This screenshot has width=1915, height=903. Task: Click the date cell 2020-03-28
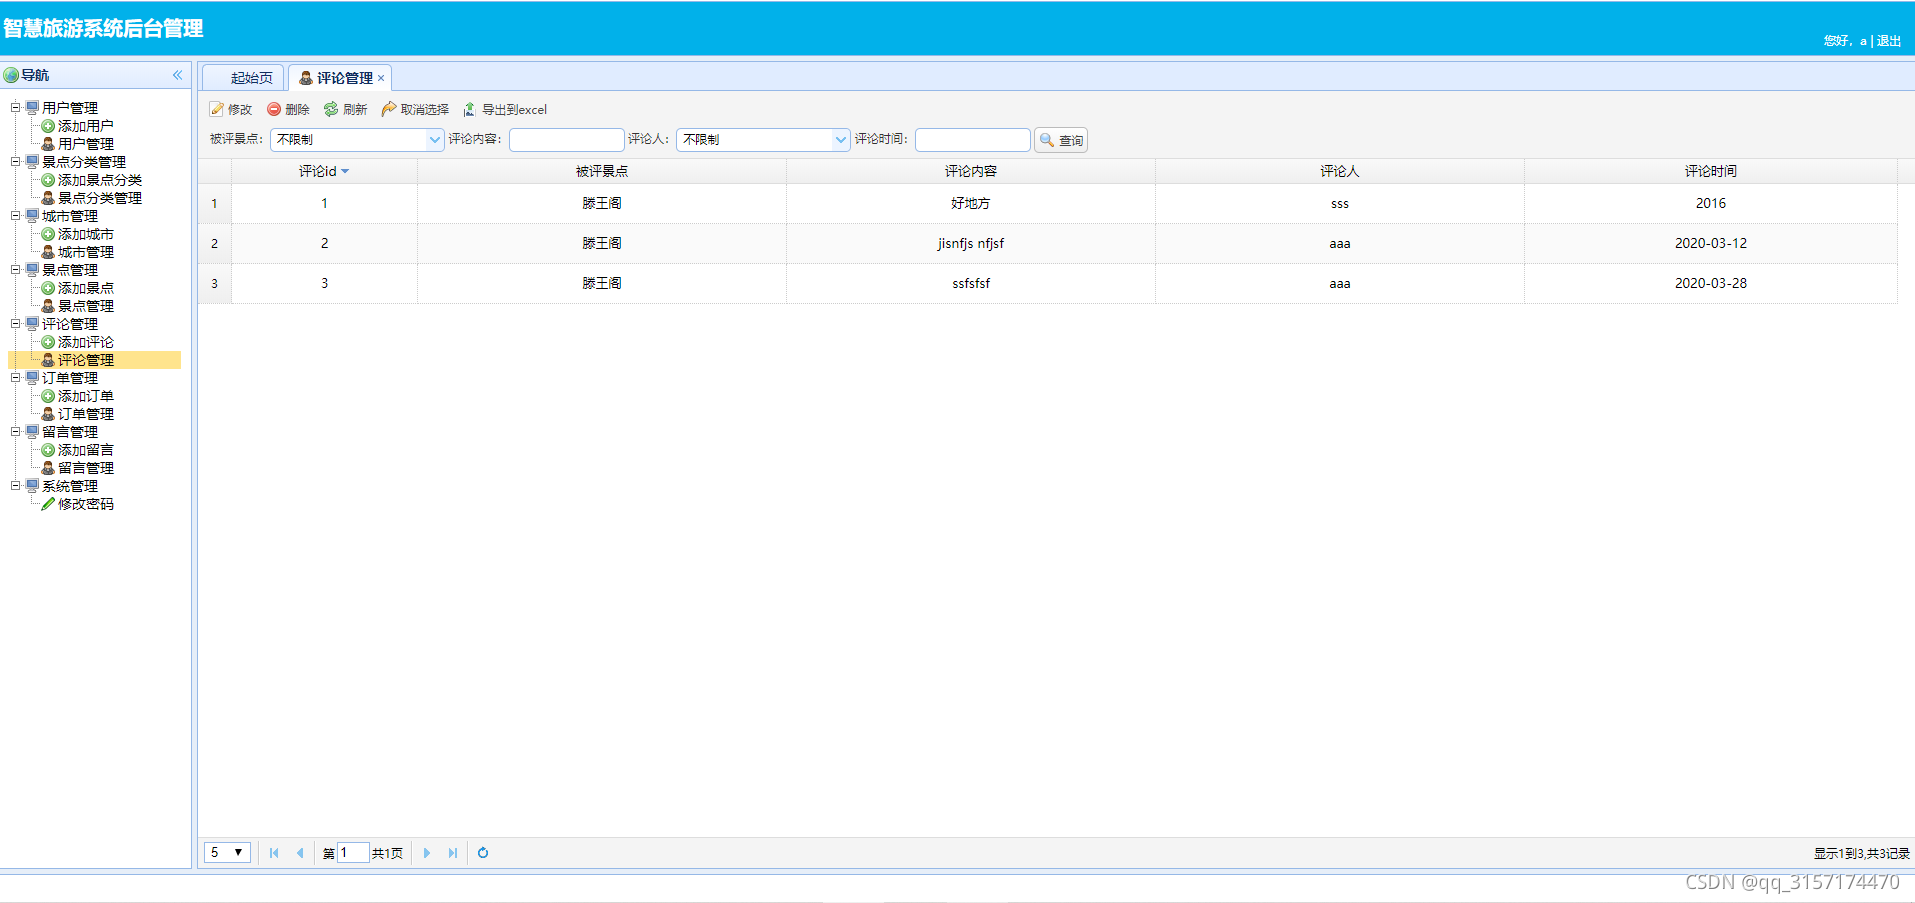(x=1711, y=283)
